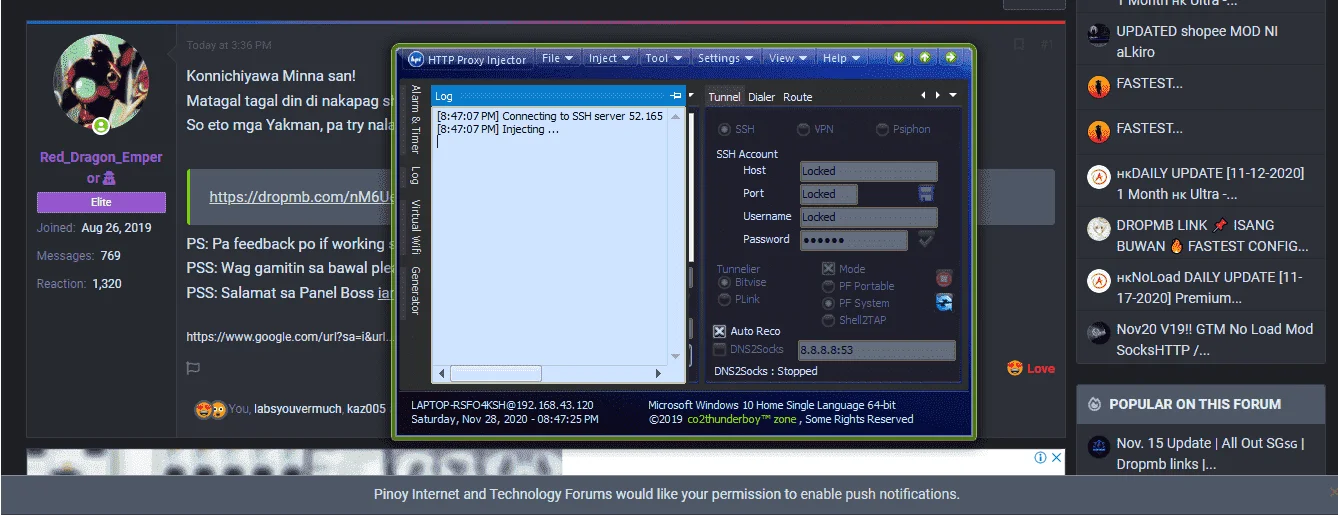Screen dimensions: 1338x515
Task: Click avatar next to Nov20 V19 GTM thread
Action: tap(1099, 333)
